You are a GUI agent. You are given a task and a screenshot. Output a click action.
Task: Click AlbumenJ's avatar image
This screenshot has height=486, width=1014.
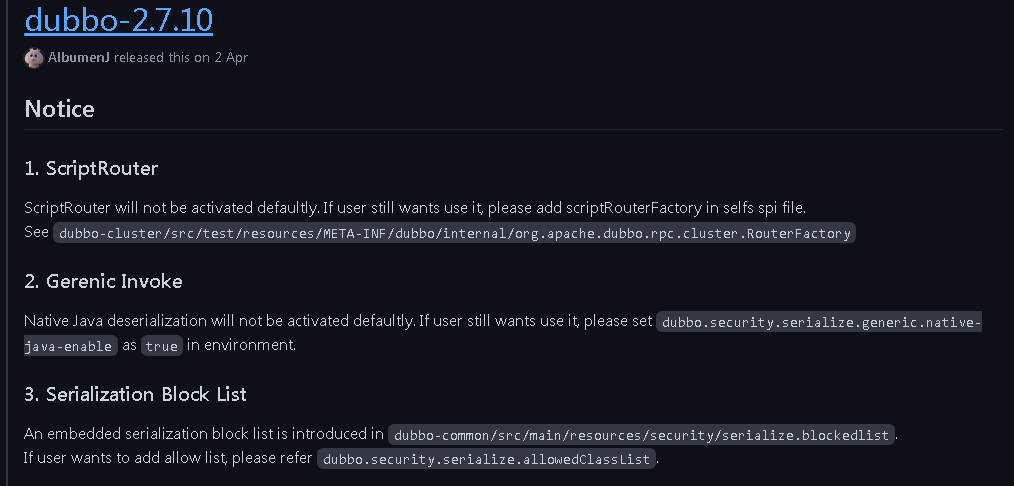(x=34, y=58)
